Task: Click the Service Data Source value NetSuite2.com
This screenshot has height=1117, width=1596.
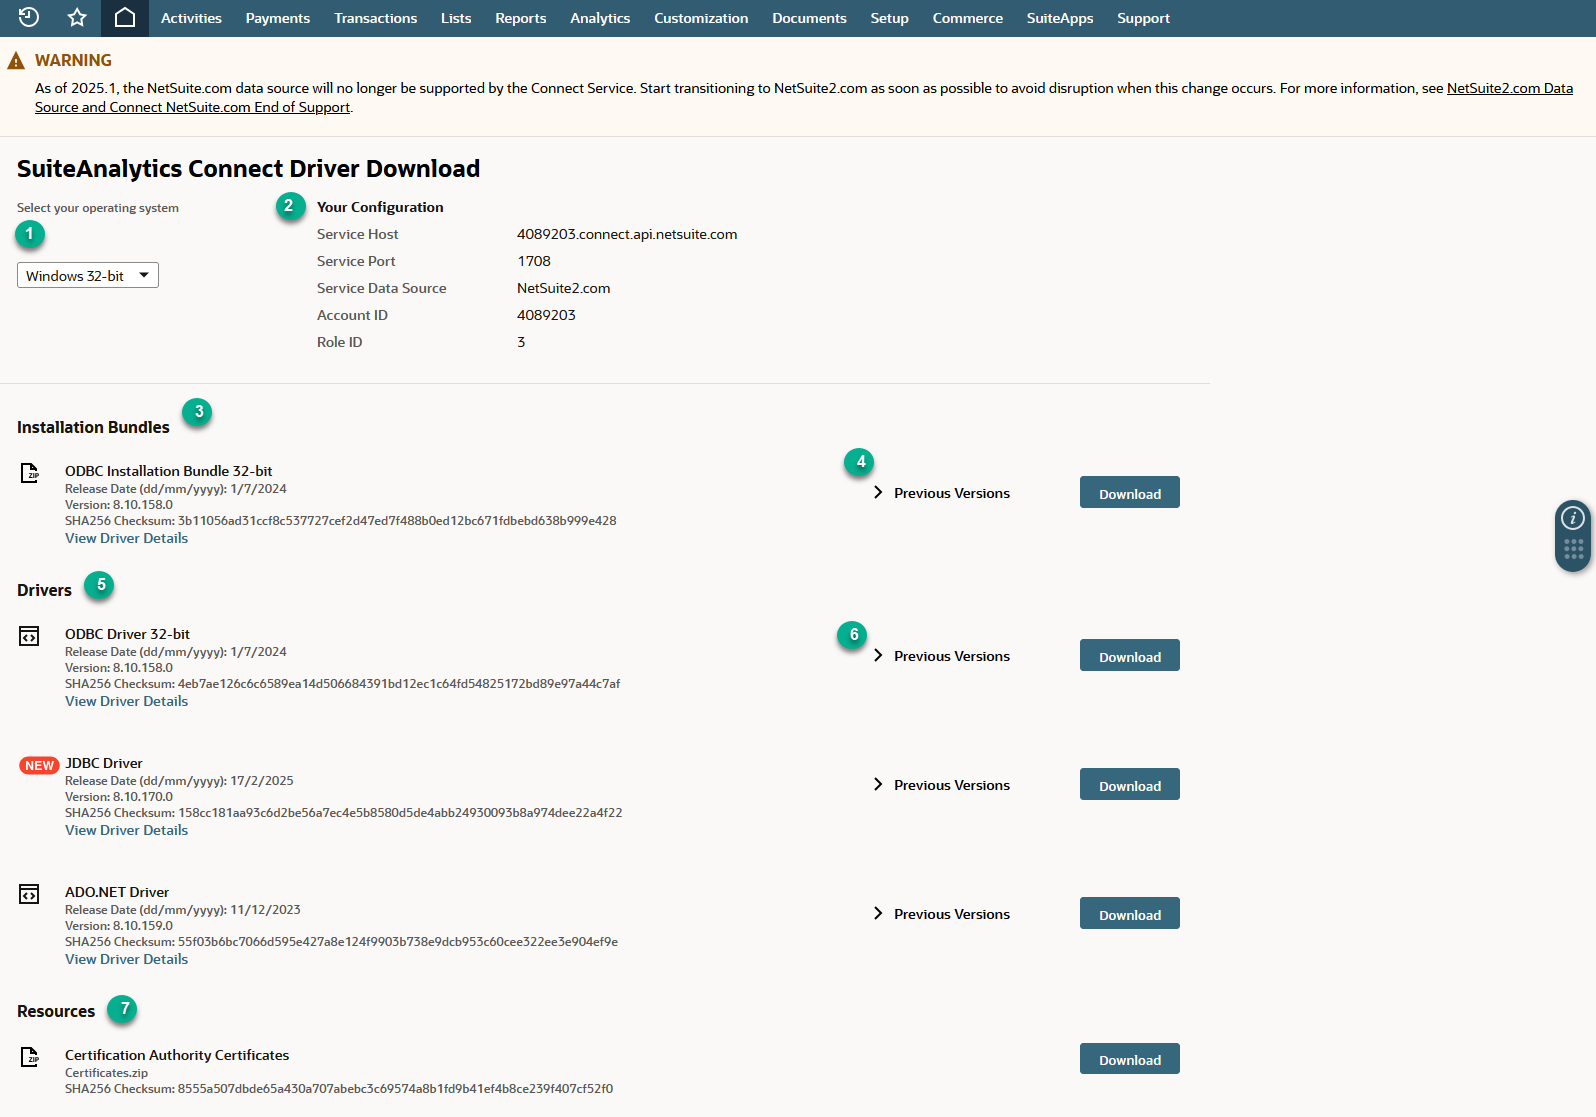Action: (x=563, y=288)
